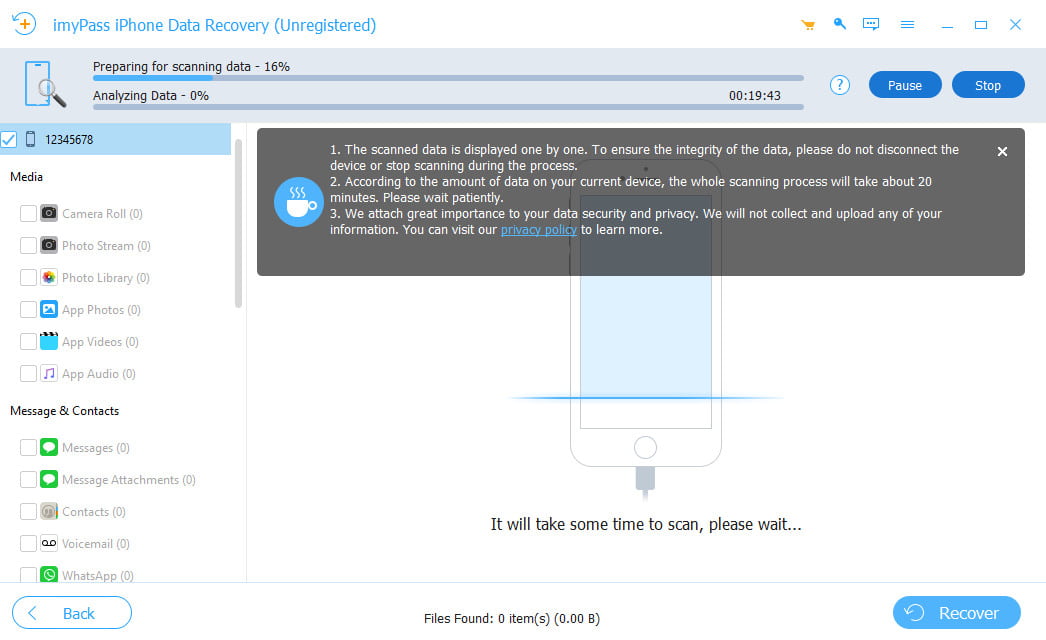1046x640 pixels.
Task: Tick the Voicemail checkbox
Action: 28,544
